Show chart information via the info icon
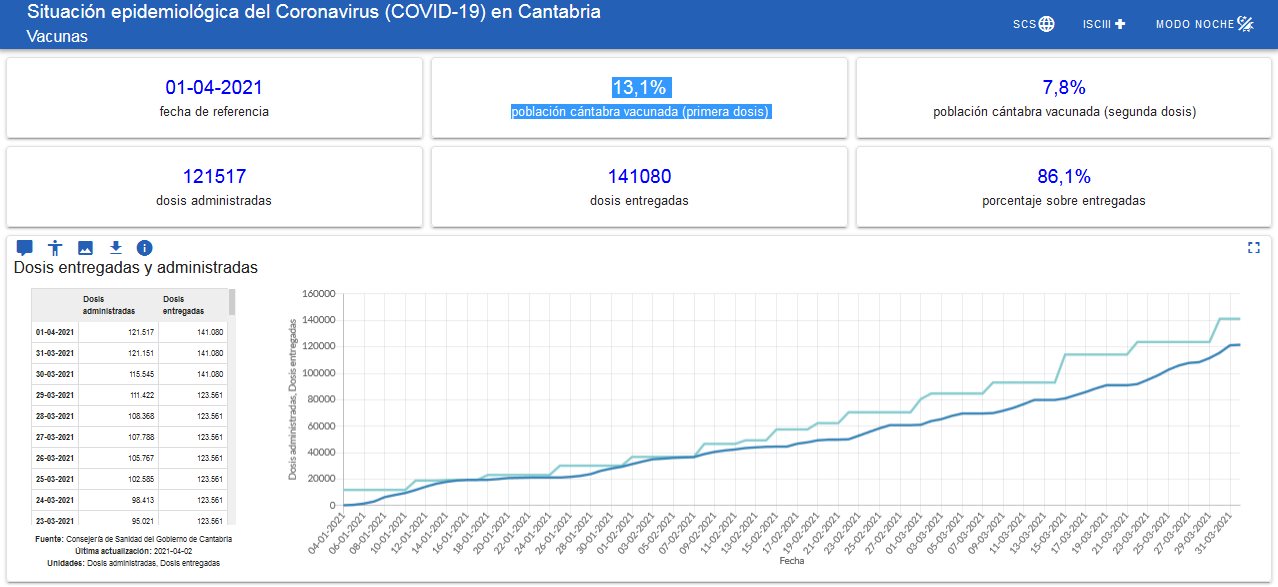Image resolution: width=1278 pixels, height=587 pixels. click(144, 247)
